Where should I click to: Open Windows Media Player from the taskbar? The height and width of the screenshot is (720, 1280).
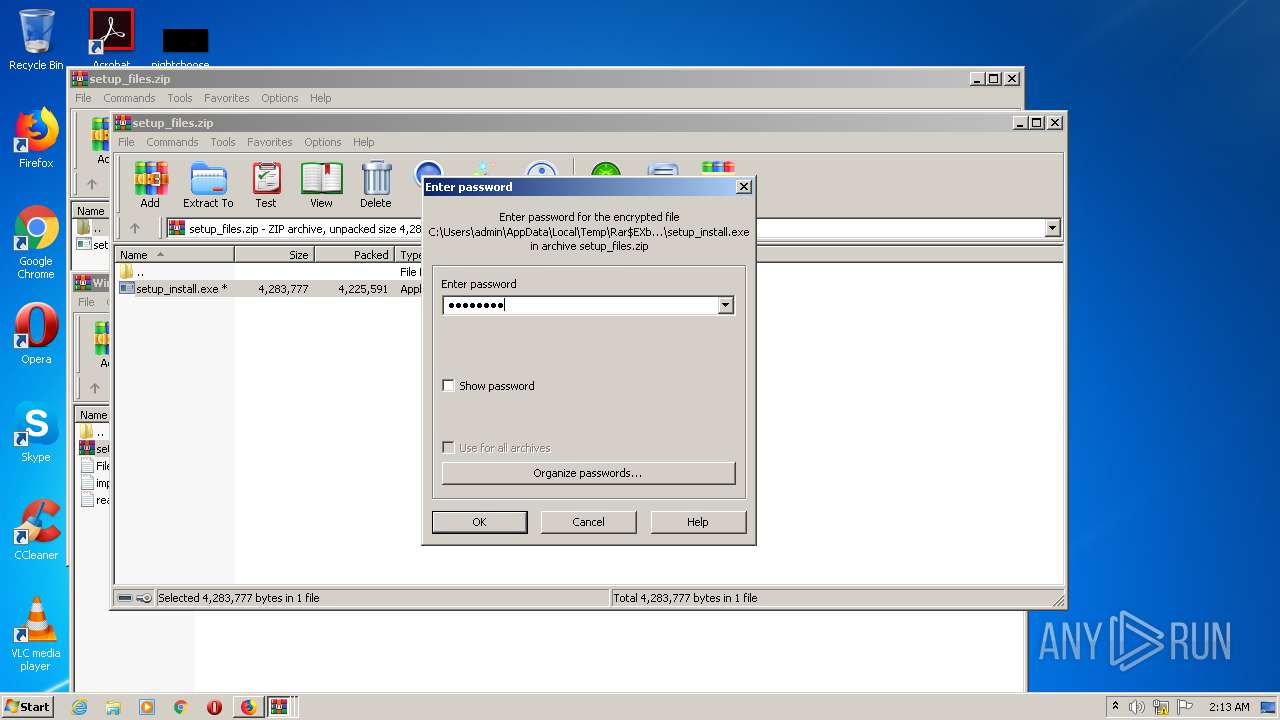[x=147, y=707]
